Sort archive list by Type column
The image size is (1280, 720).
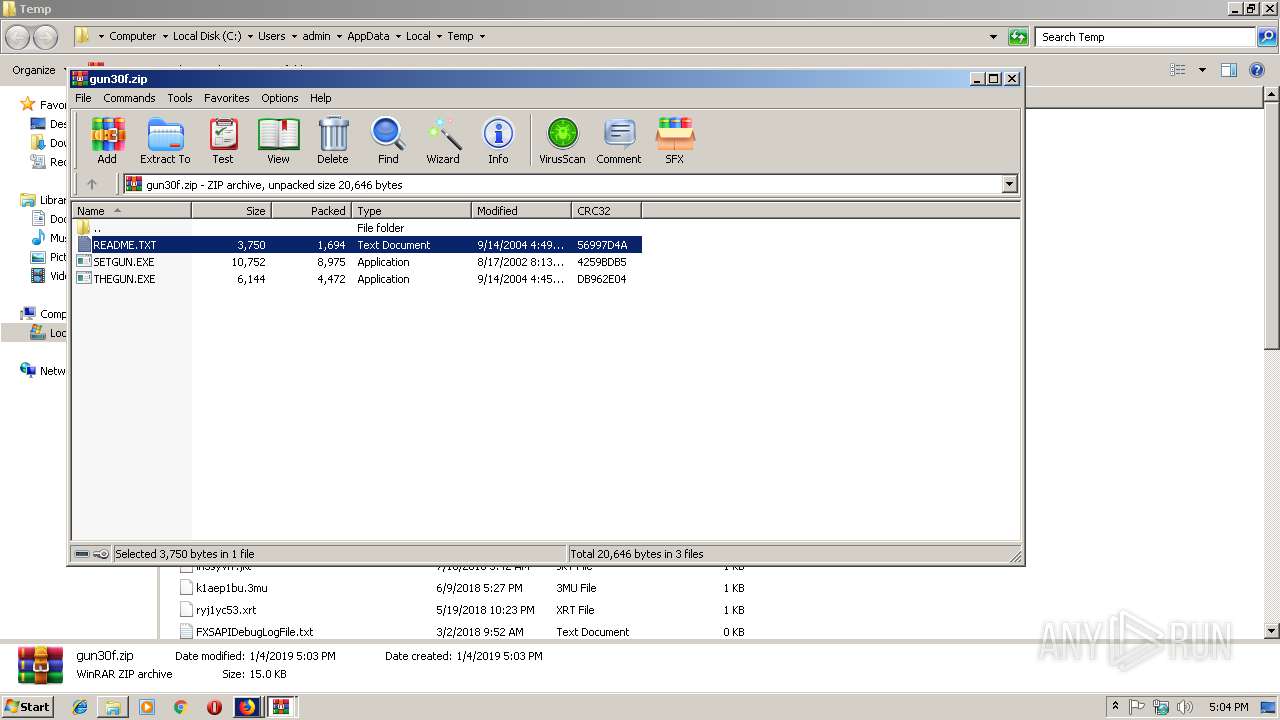(x=411, y=210)
